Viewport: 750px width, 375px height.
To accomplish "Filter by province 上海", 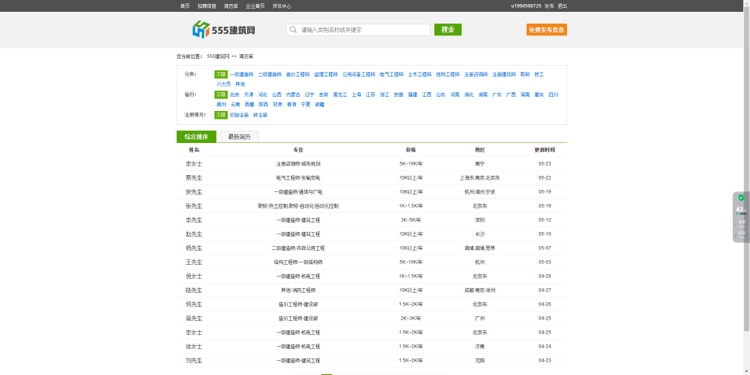I will click(356, 95).
